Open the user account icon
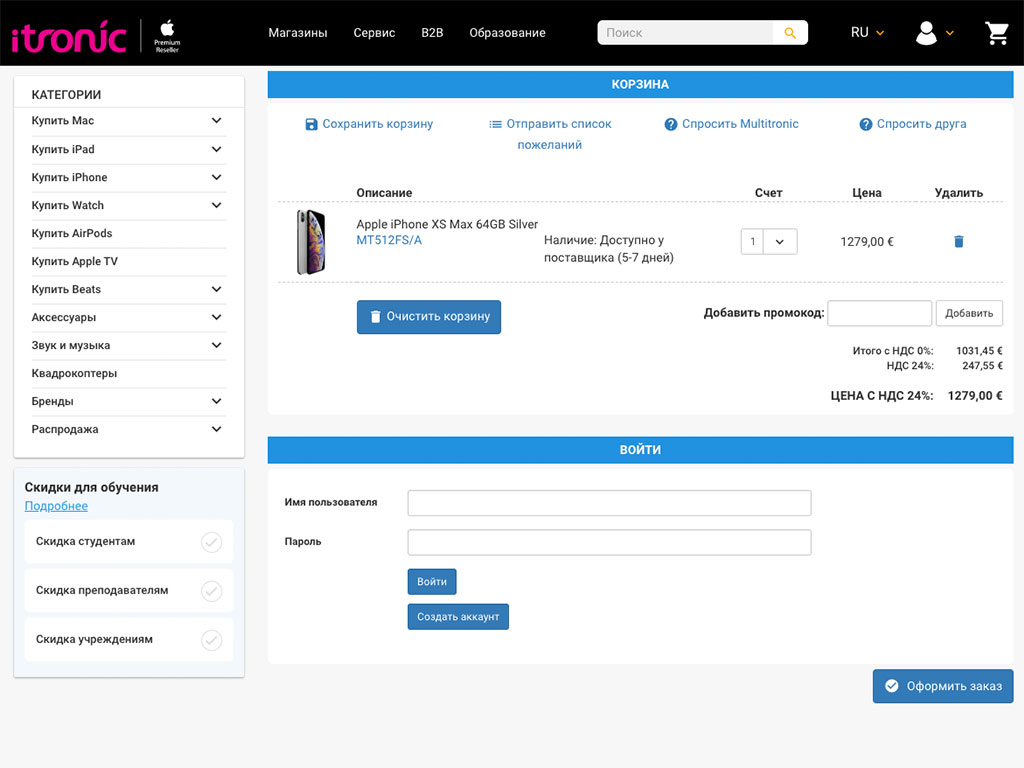1024x768 pixels. pos(926,33)
